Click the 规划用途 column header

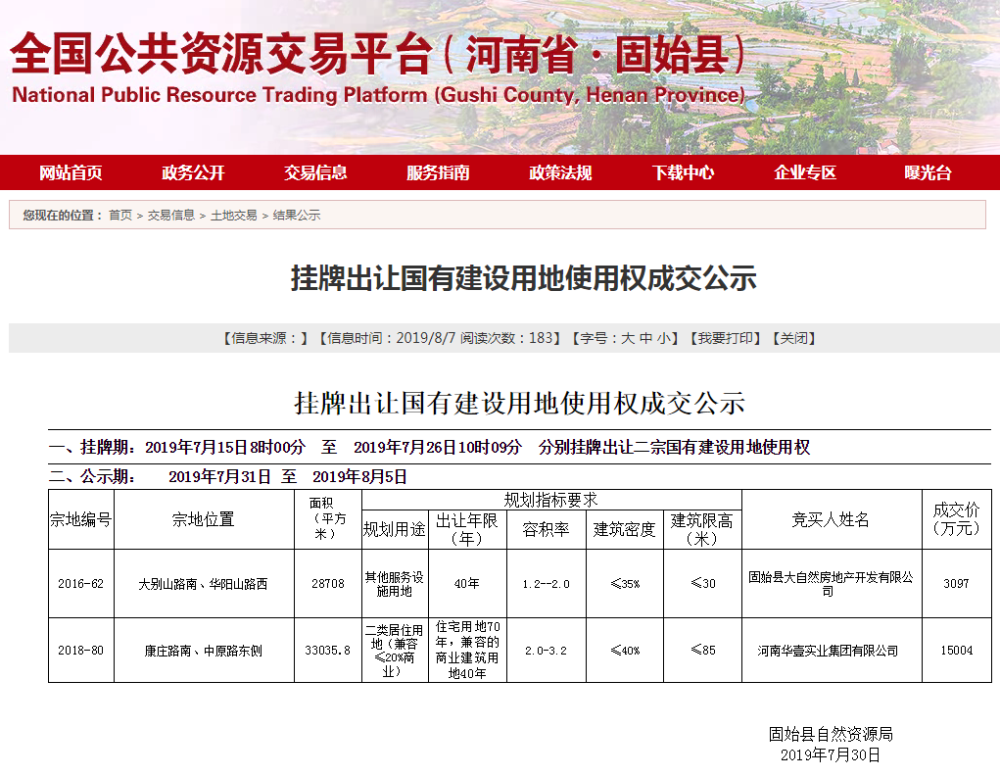[x=394, y=529]
